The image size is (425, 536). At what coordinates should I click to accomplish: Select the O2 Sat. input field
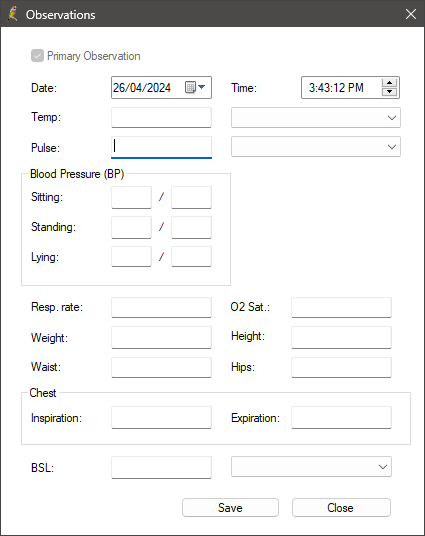tap(341, 307)
